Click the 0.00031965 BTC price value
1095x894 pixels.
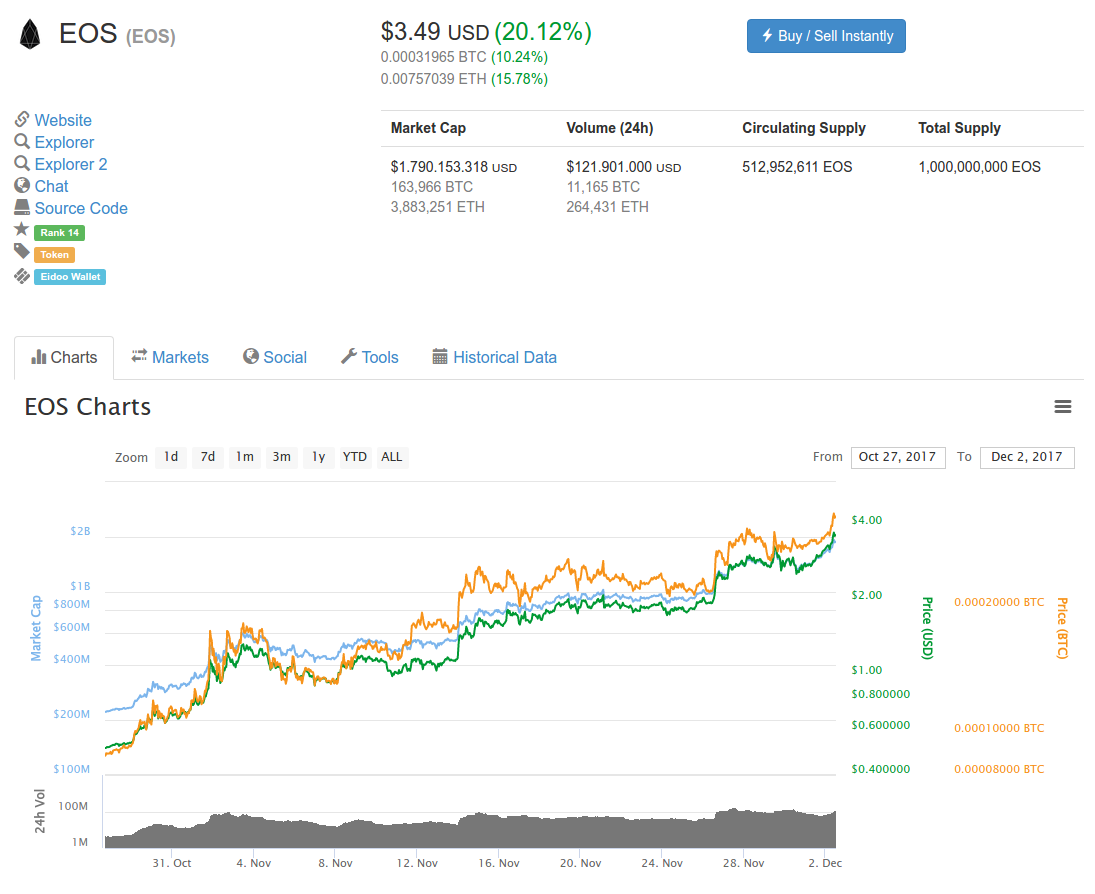point(433,57)
